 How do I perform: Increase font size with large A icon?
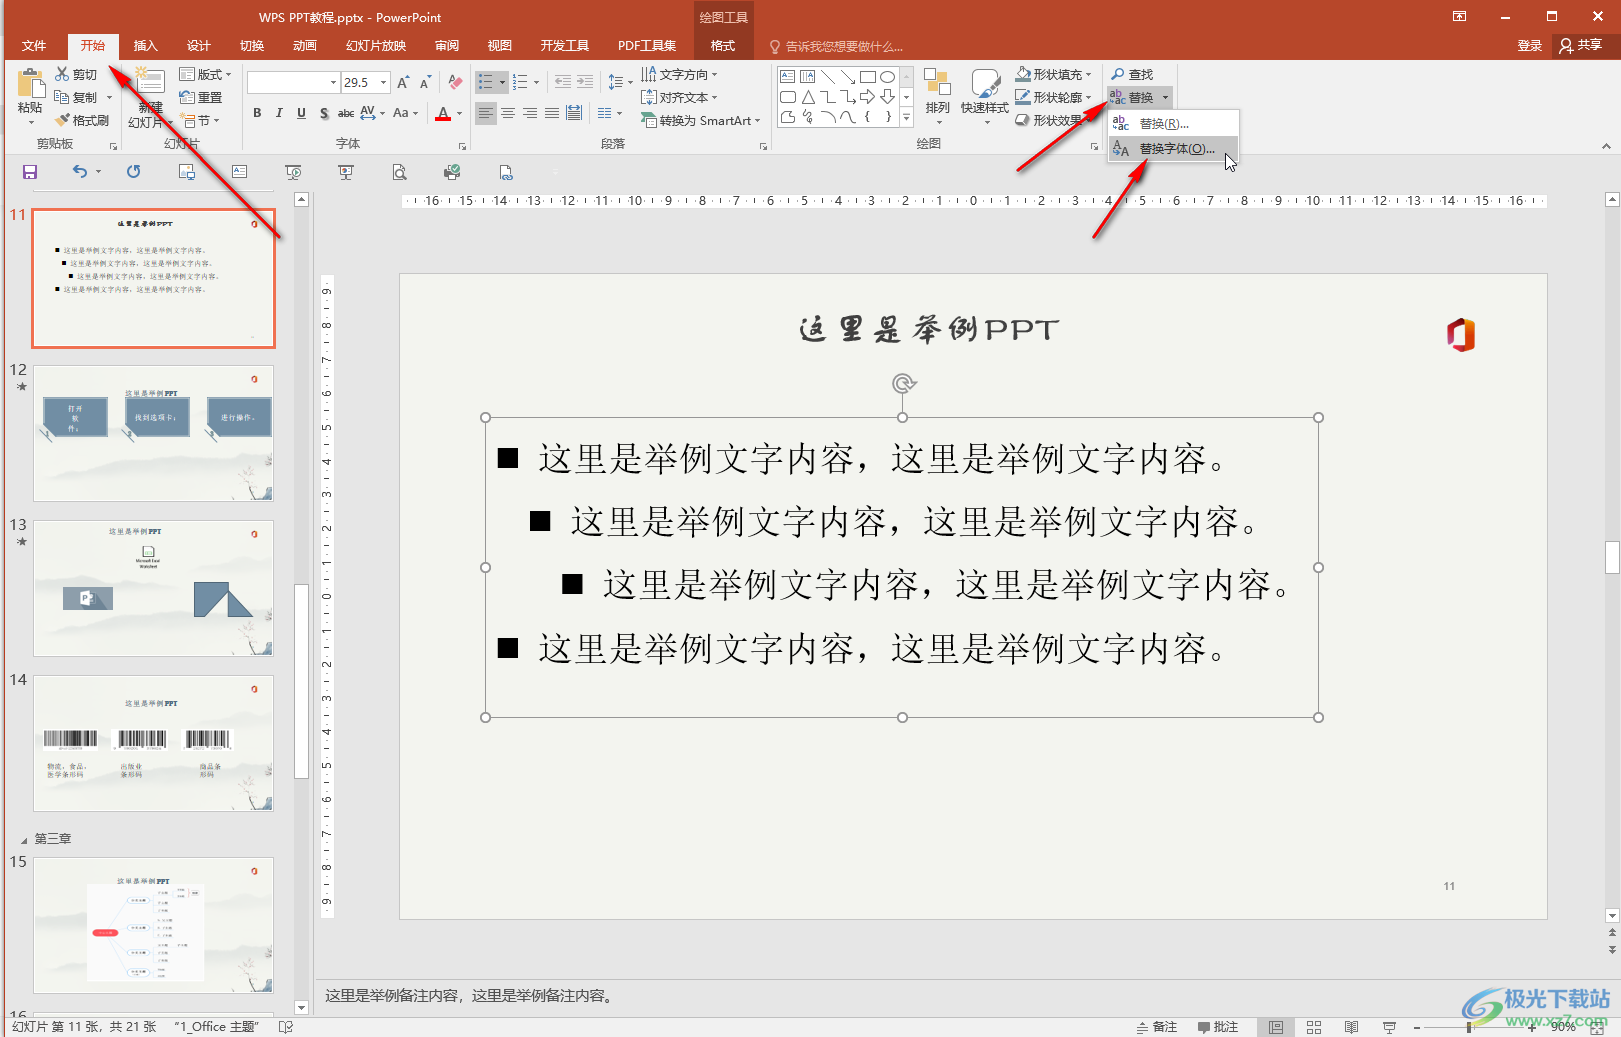403,82
